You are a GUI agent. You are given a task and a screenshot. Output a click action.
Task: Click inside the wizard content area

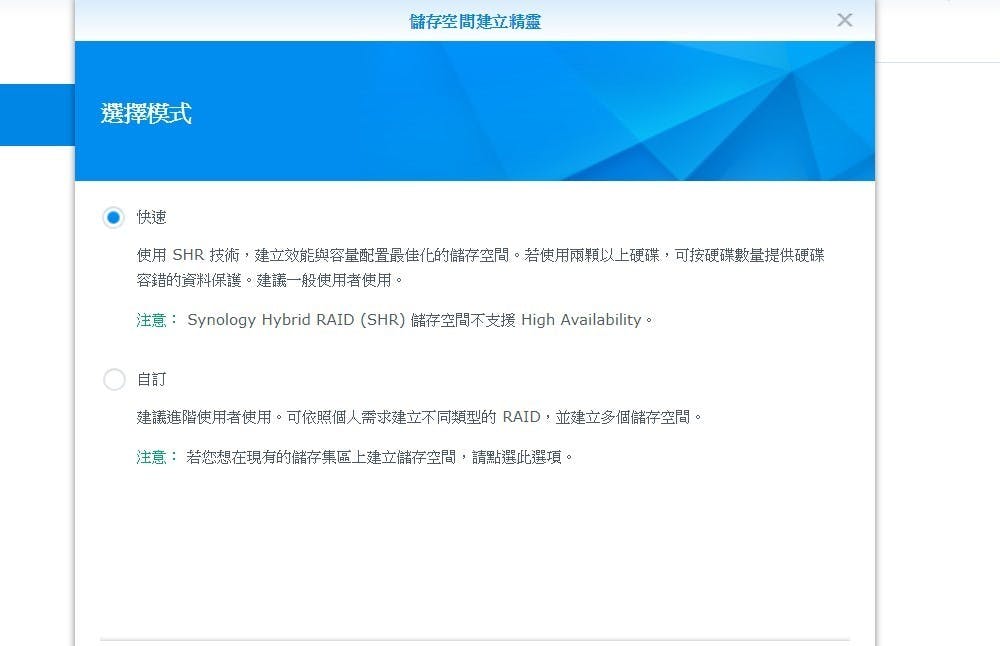click(473, 550)
